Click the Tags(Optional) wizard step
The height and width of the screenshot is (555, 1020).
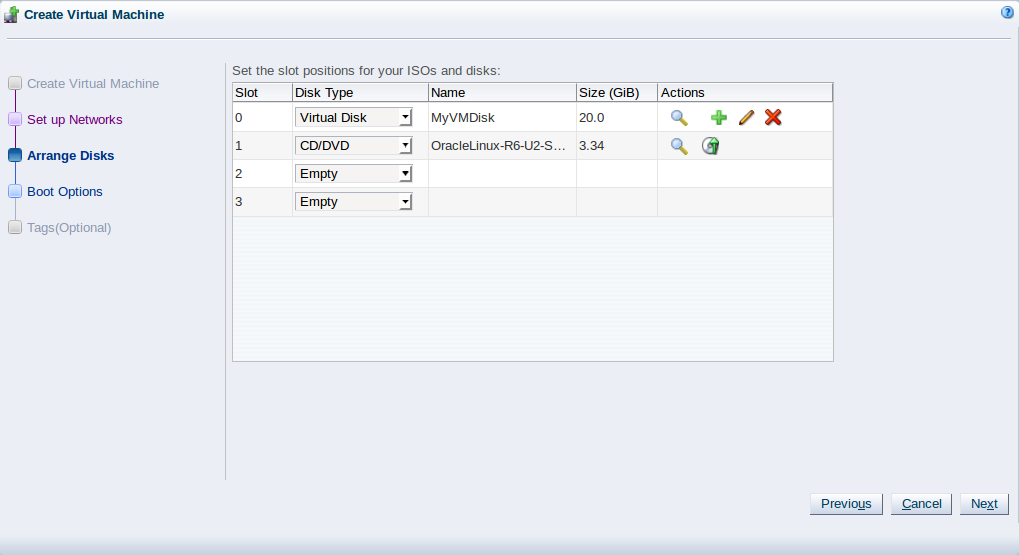(x=69, y=228)
